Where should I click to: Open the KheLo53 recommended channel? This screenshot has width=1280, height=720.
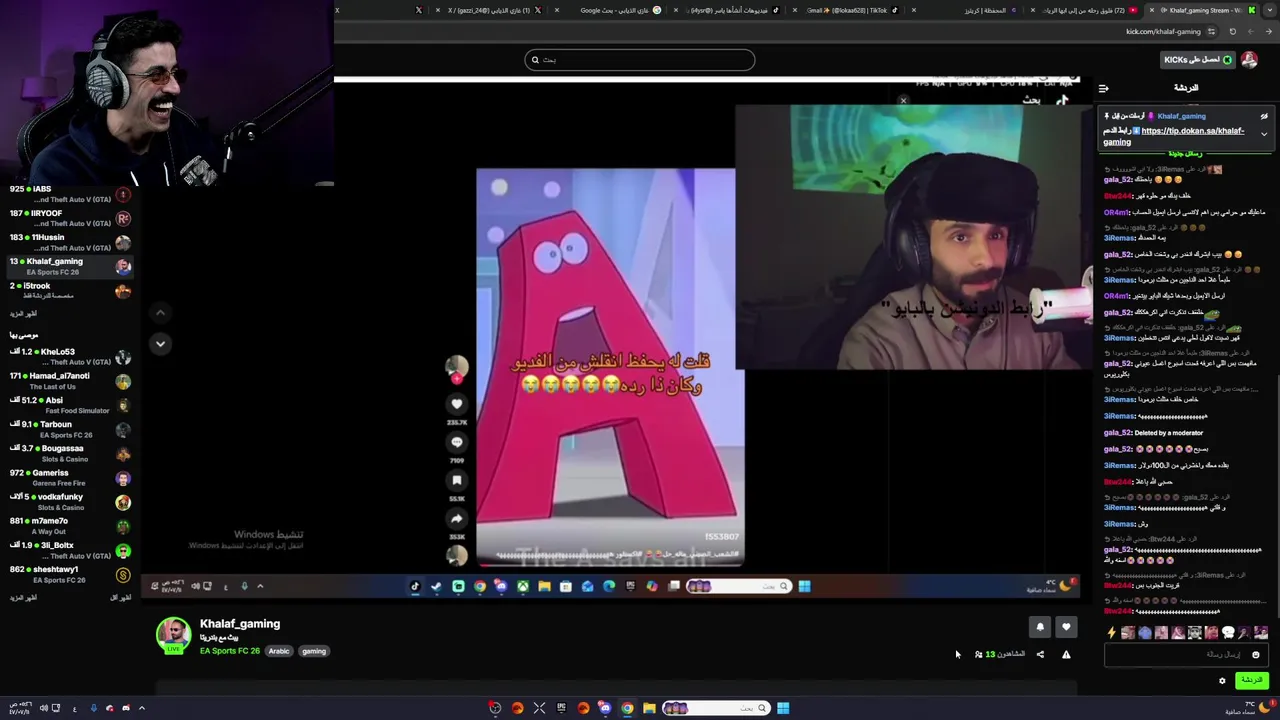point(70,357)
